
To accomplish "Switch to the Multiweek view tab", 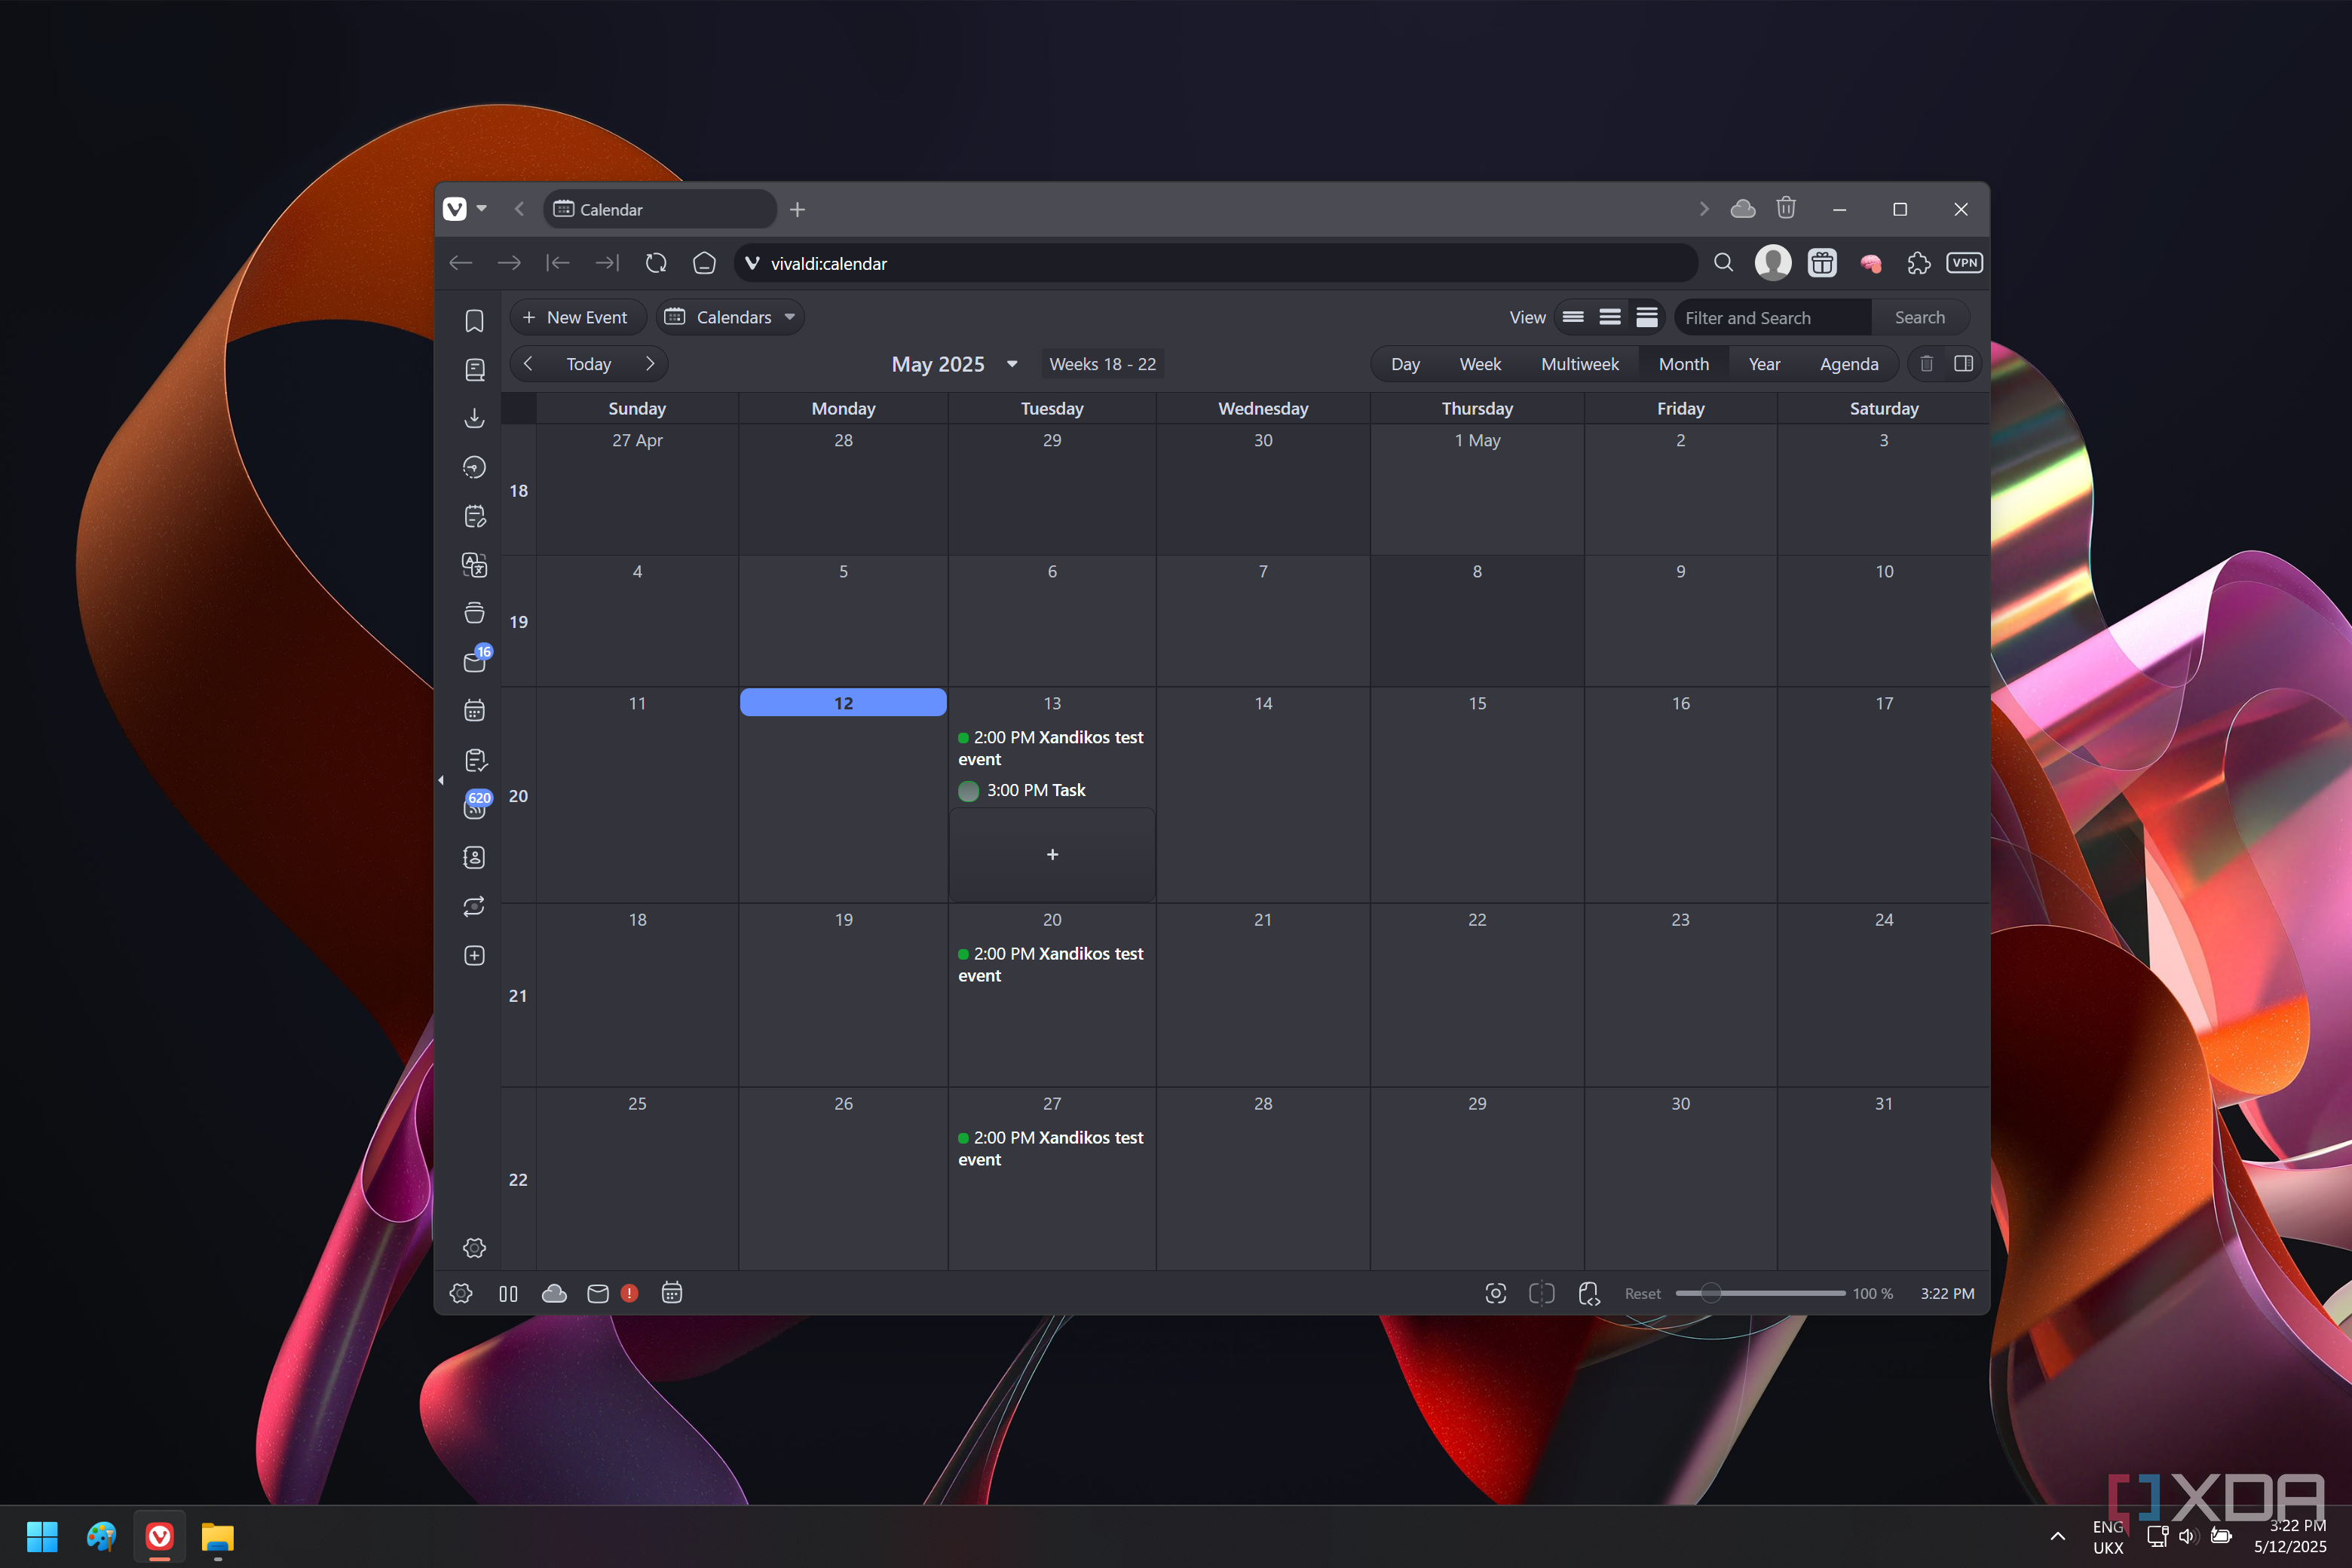I will tap(1579, 364).
